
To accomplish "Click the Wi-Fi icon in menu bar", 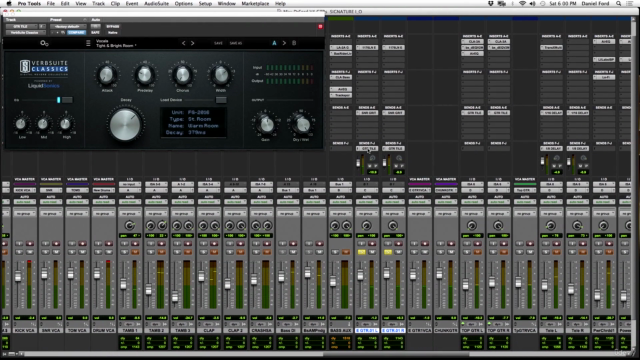I will pos(522,3).
